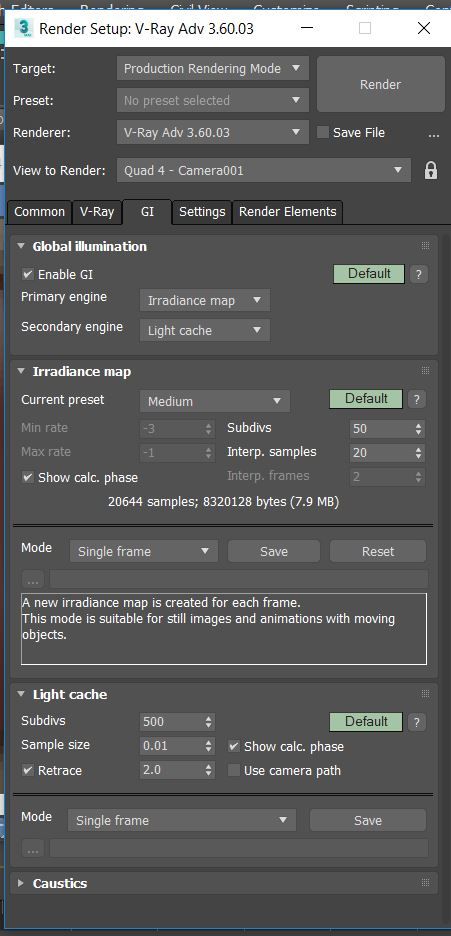Image resolution: width=451 pixels, height=936 pixels.
Task: Click the browse dots button under Irradiance map mode
Action: pos(33,580)
